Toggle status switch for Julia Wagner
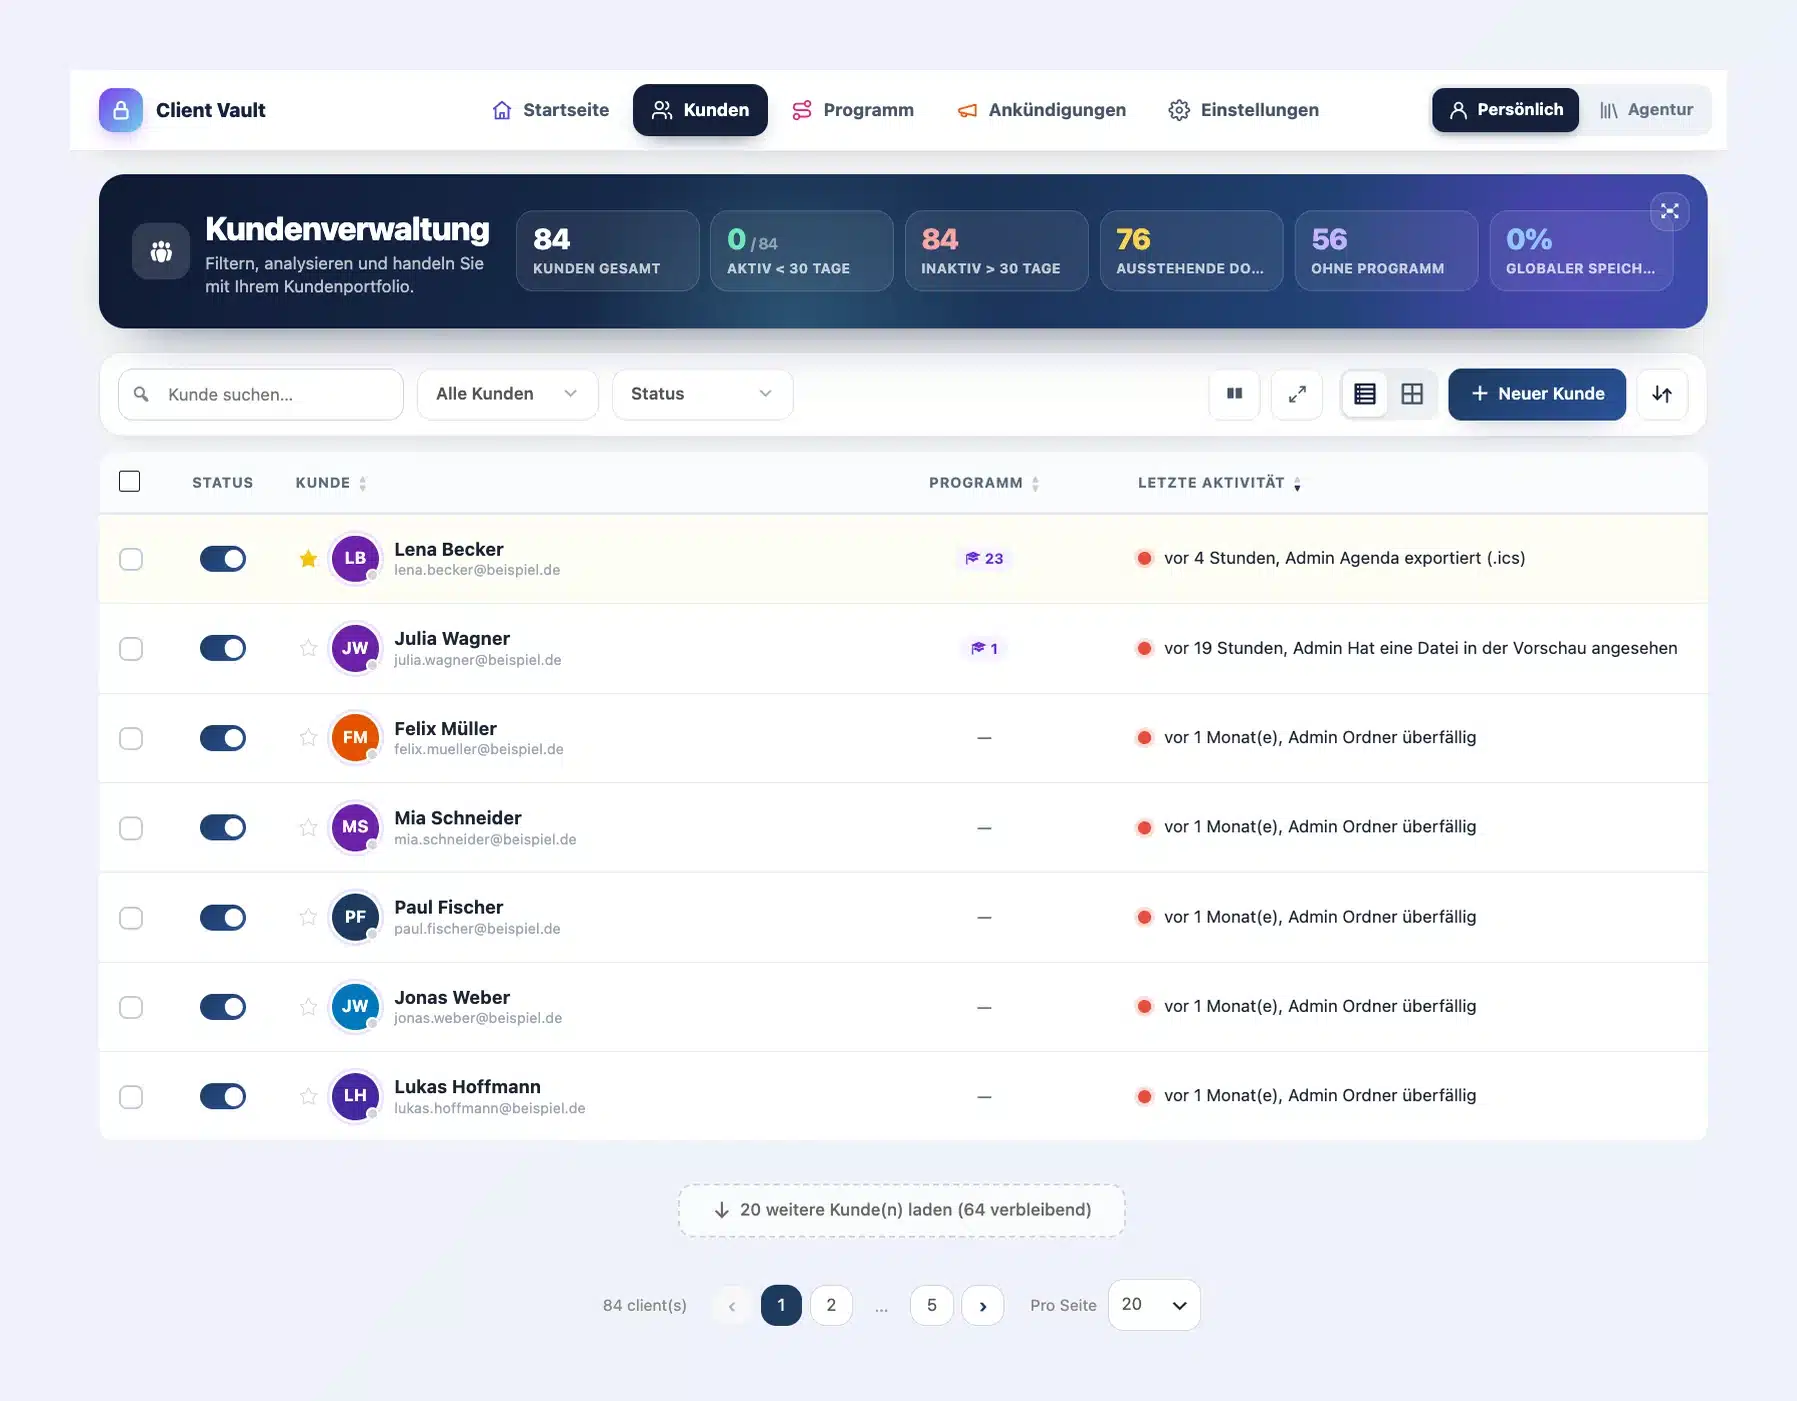Image resolution: width=1797 pixels, height=1401 pixels. pos(223,648)
